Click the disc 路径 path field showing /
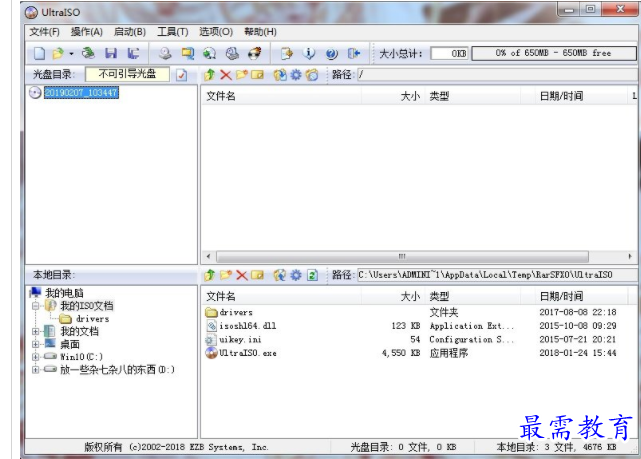Image resolution: width=641 pixels, height=459 pixels. 496,75
